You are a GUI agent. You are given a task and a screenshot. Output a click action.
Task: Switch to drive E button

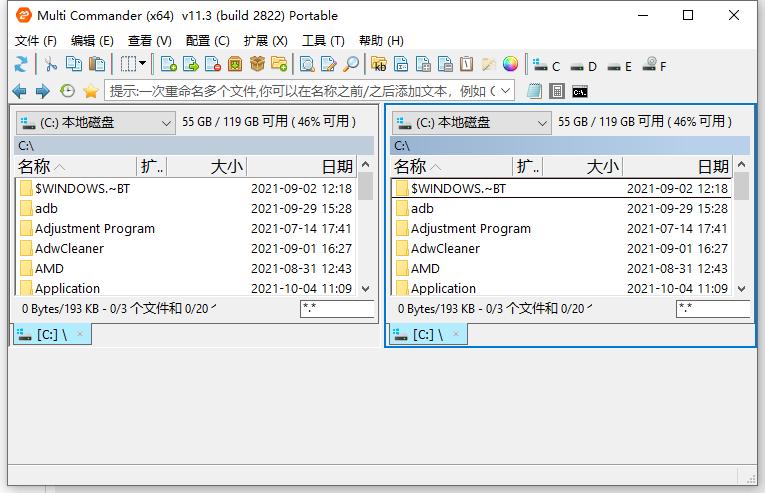click(x=620, y=66)
